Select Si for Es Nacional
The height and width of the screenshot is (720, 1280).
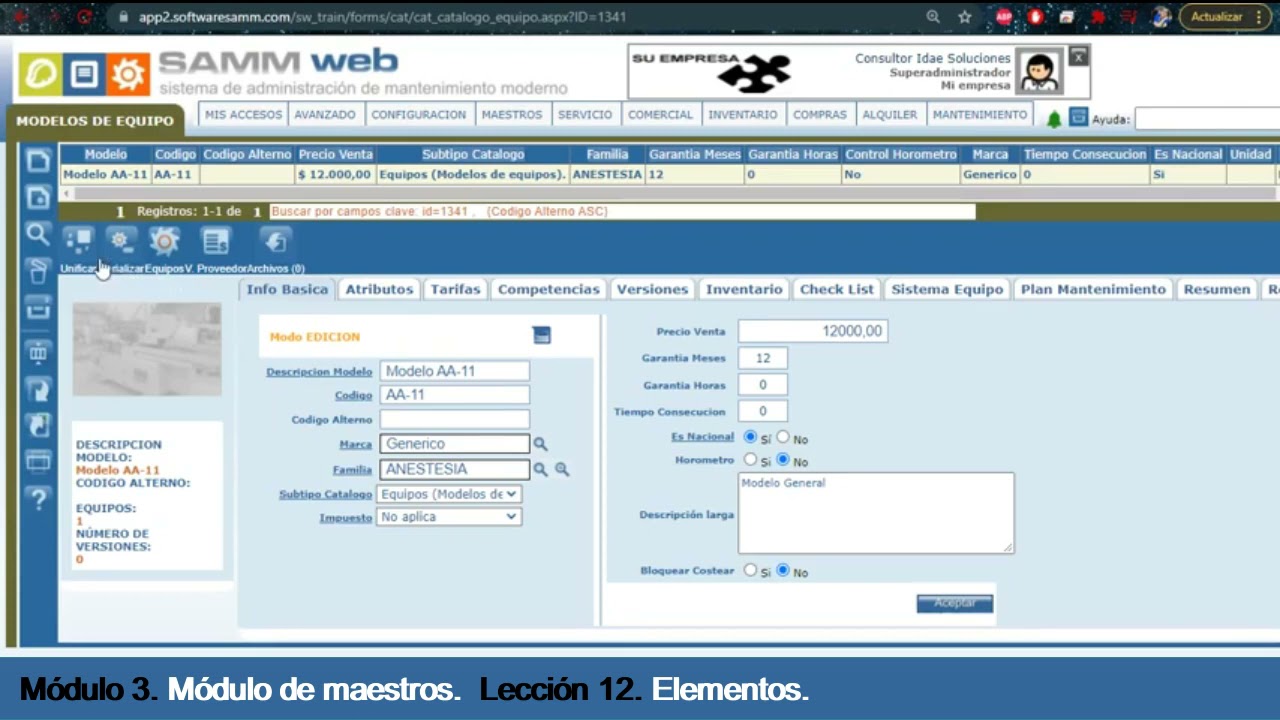751,437
